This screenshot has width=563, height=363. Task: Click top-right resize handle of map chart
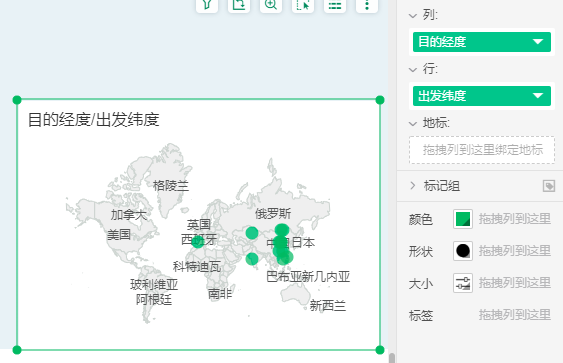(380, 100)
